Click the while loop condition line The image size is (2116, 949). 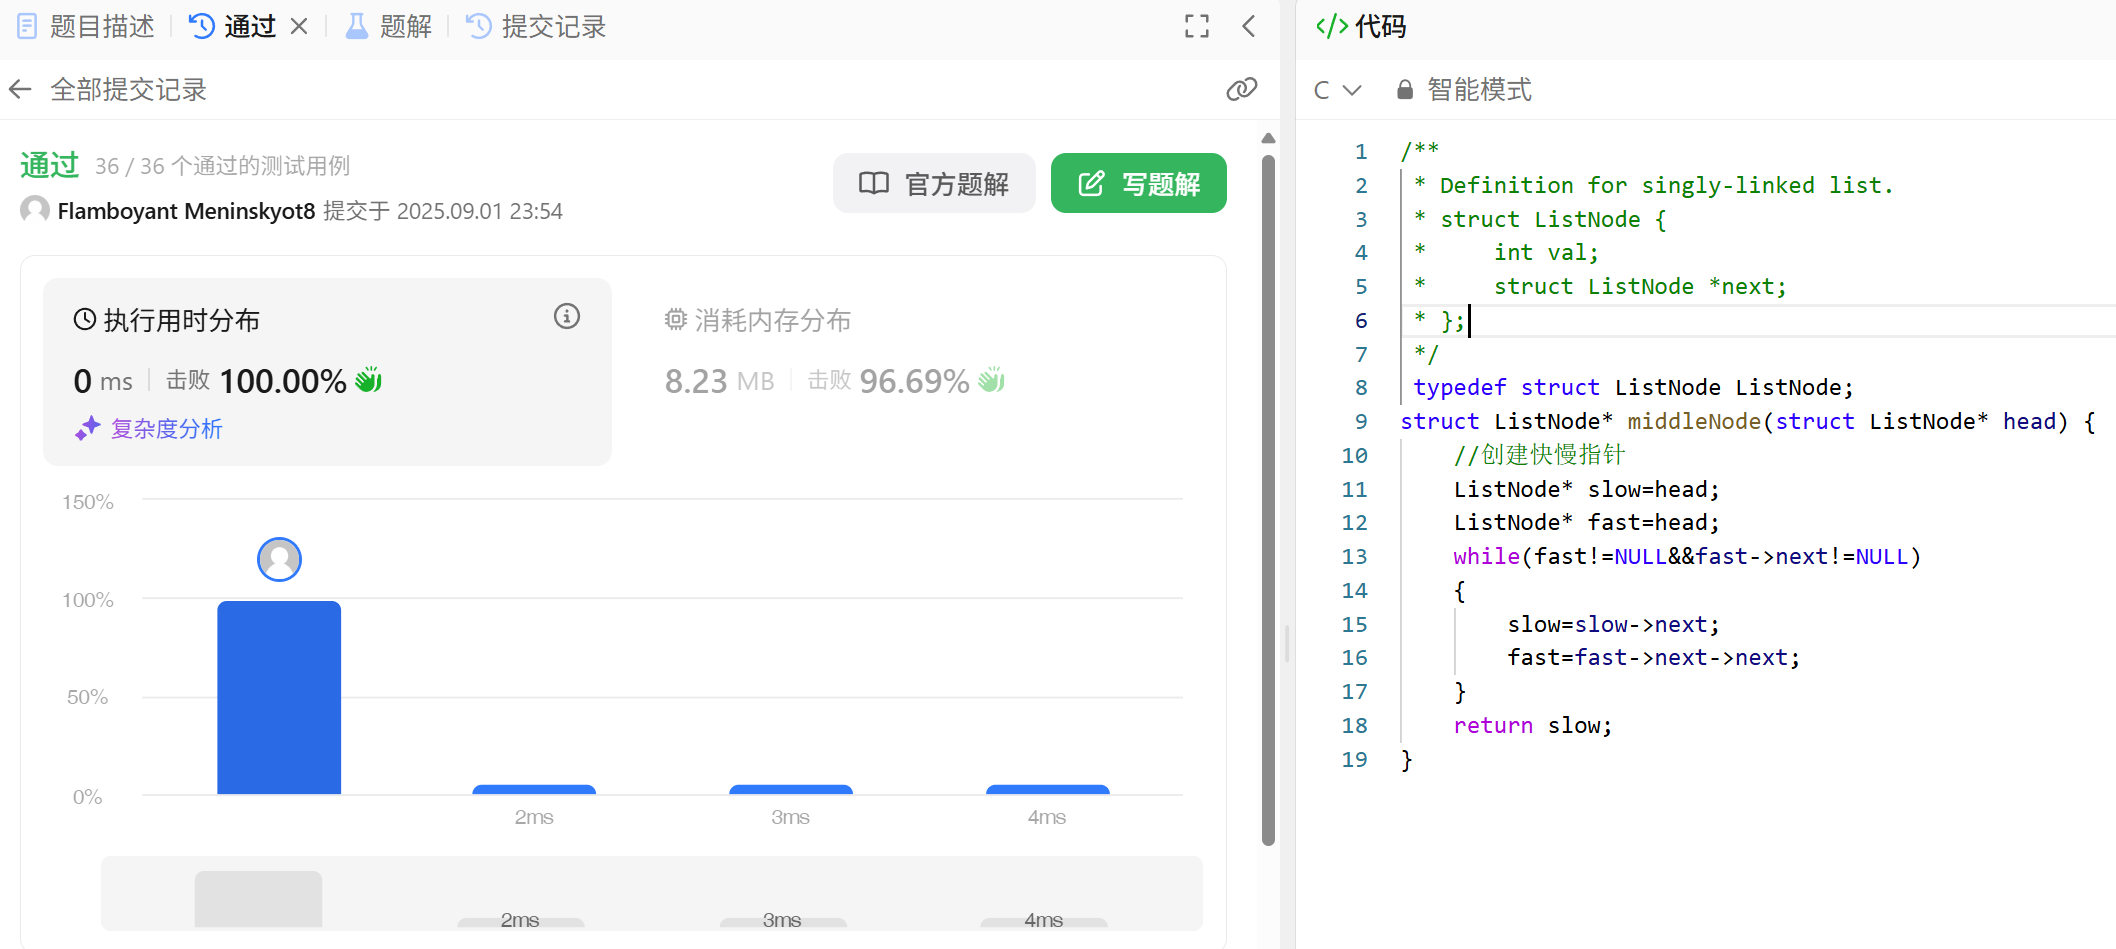1687,556
